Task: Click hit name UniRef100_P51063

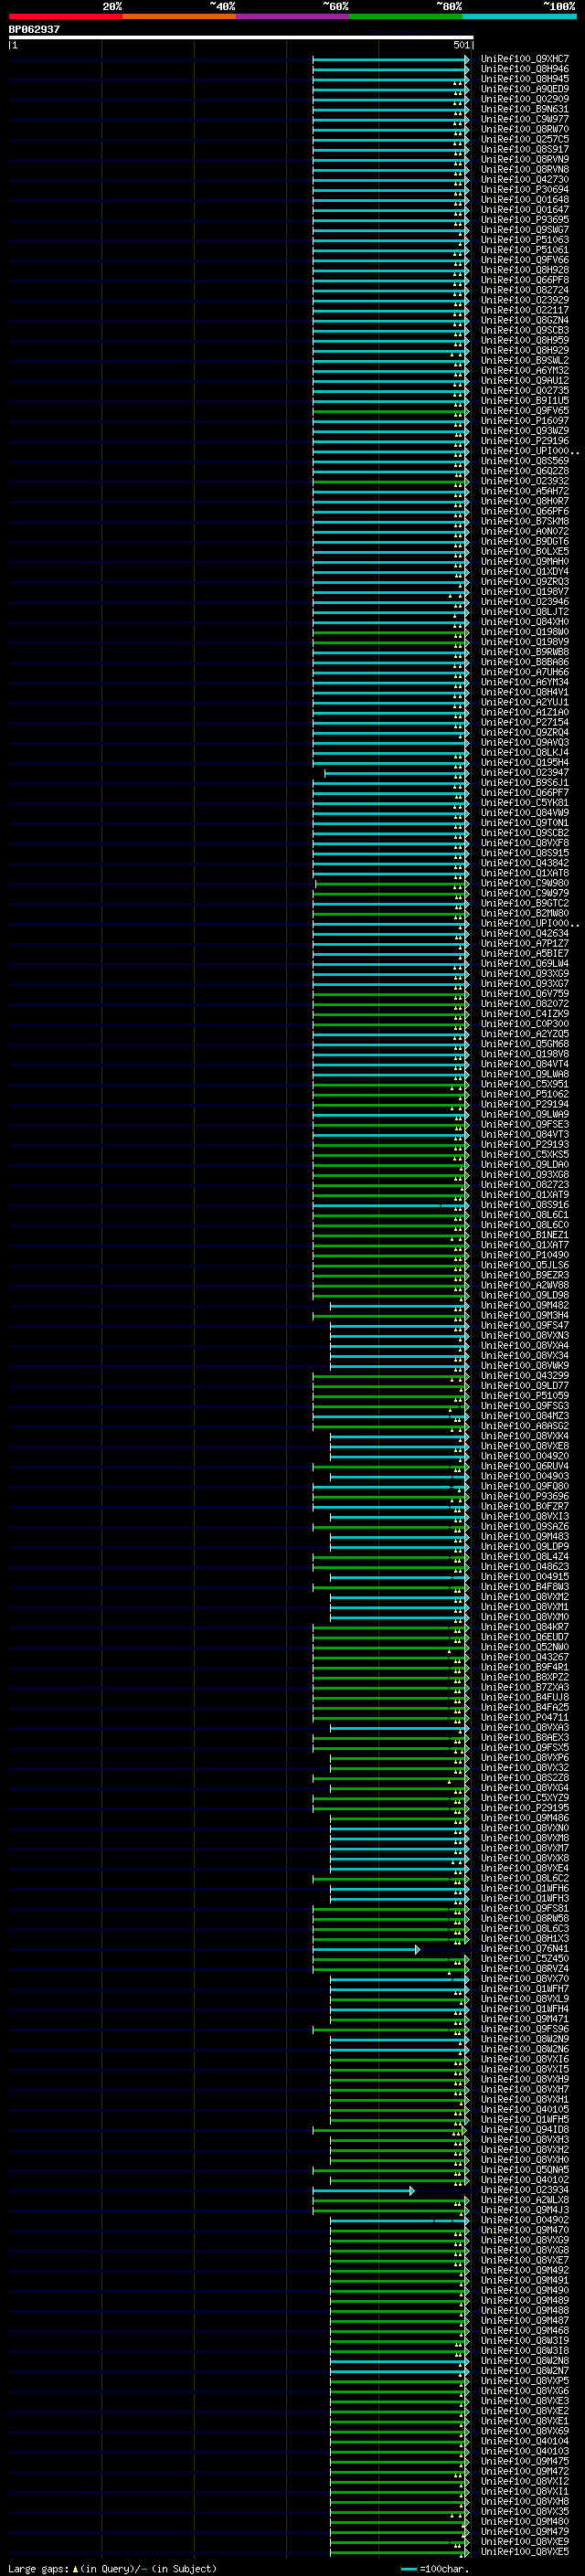Action: click(525, 240)
